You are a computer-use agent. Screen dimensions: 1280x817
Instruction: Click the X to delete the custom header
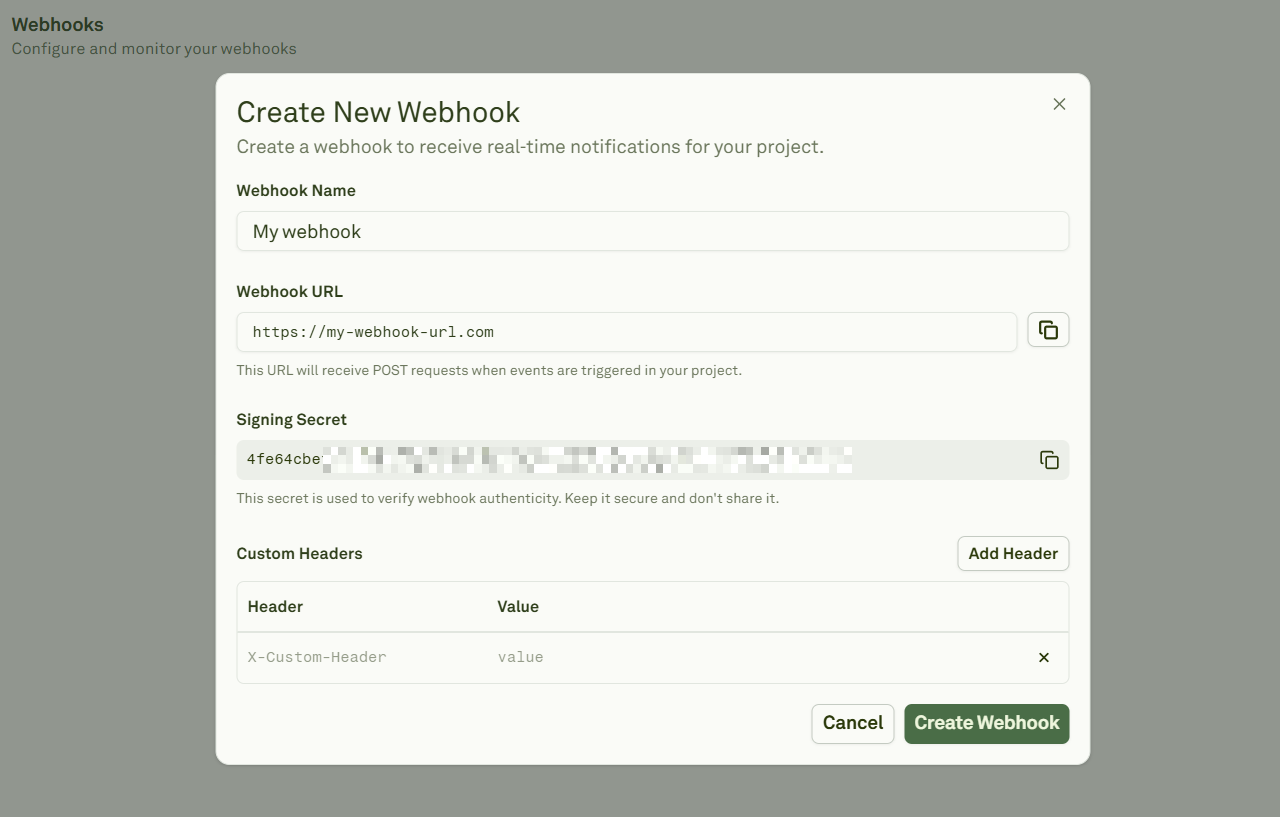pyautogui.click(x=1043, y=657)
